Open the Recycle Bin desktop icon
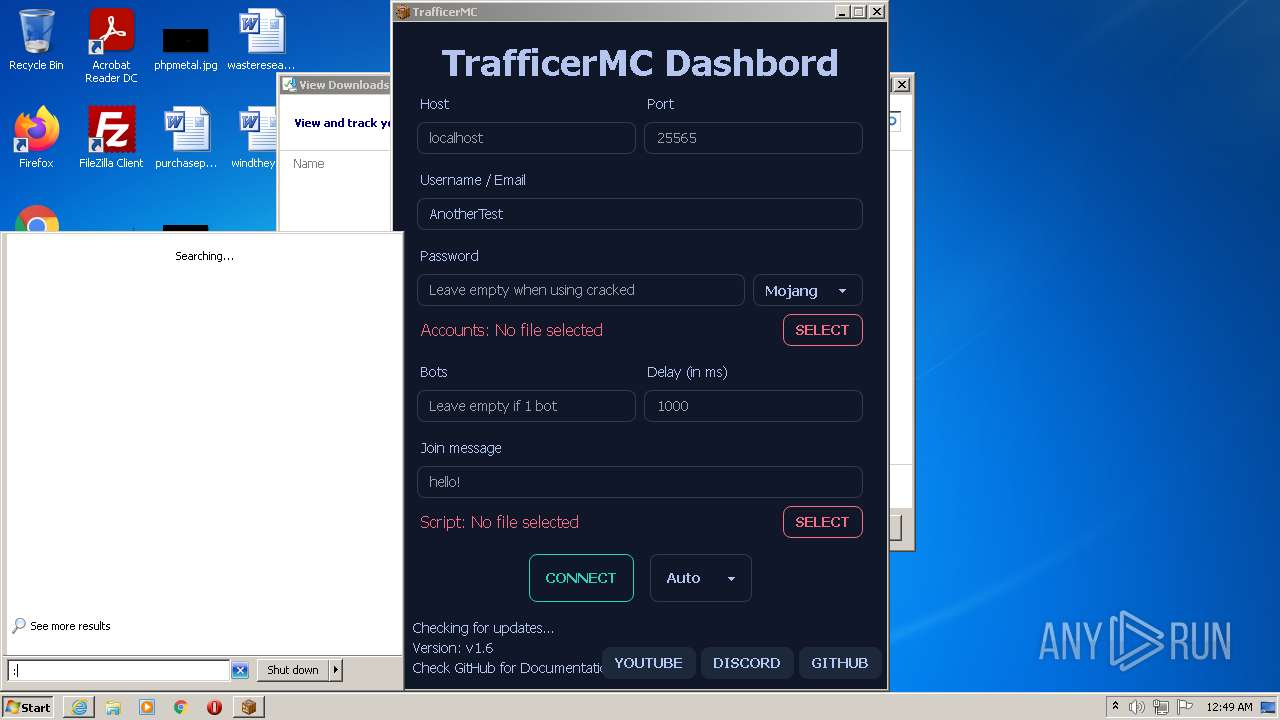 click(x=36, y=40)
